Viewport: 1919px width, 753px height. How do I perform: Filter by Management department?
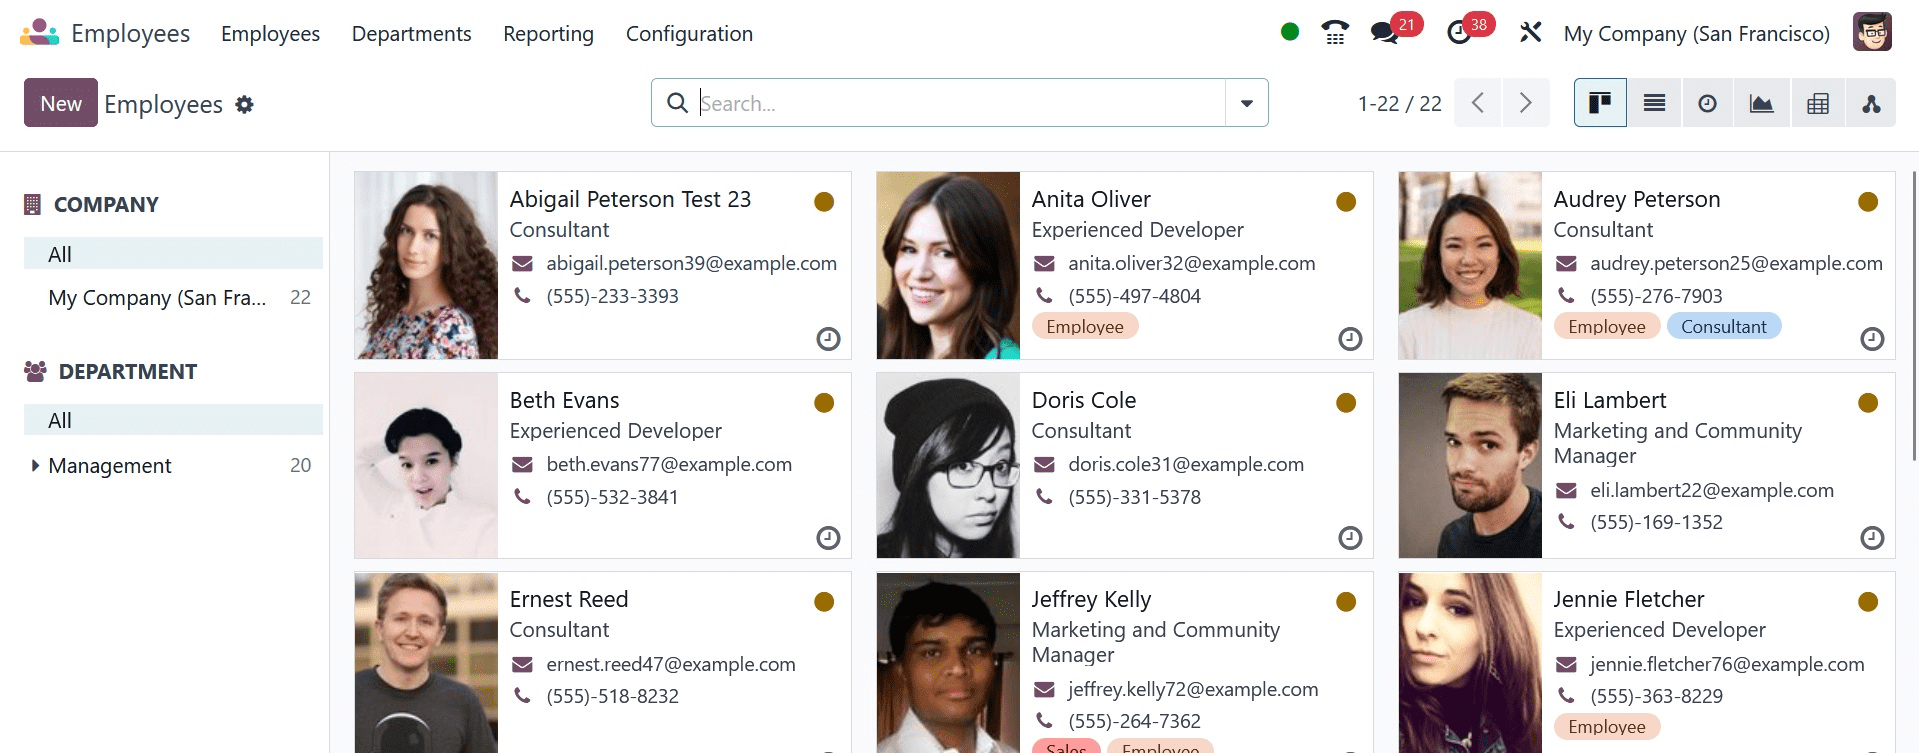click(173, 465)
